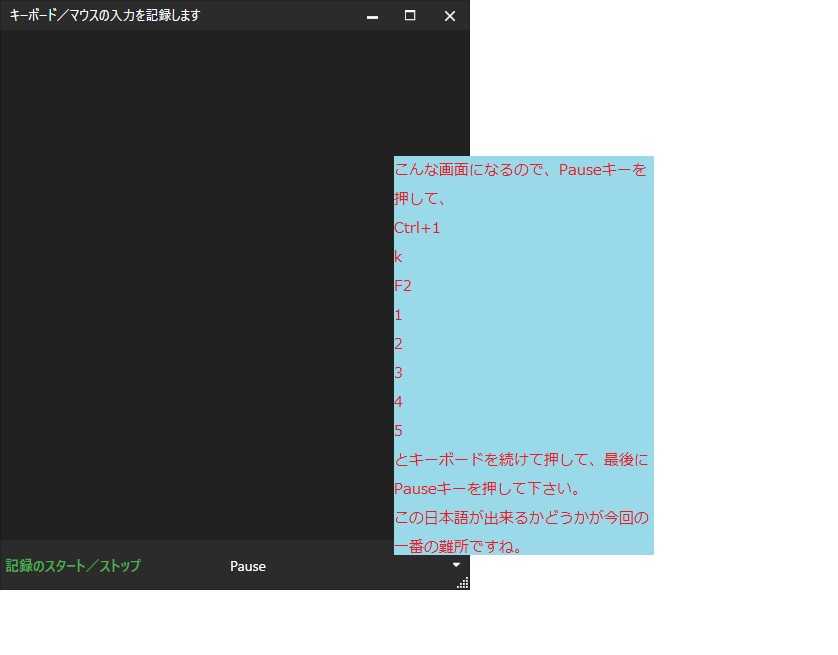The height and width of the screenshot is (655, 838).
Task: Click the text こんな画面になるので、Pauseキーを
Action: (520, 169)
